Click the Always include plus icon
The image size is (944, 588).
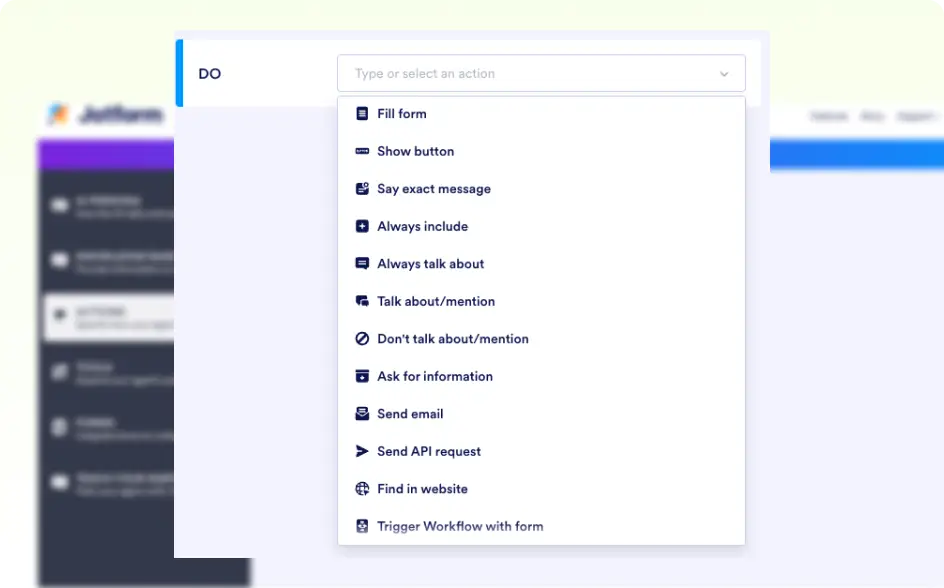click(362, 226)
